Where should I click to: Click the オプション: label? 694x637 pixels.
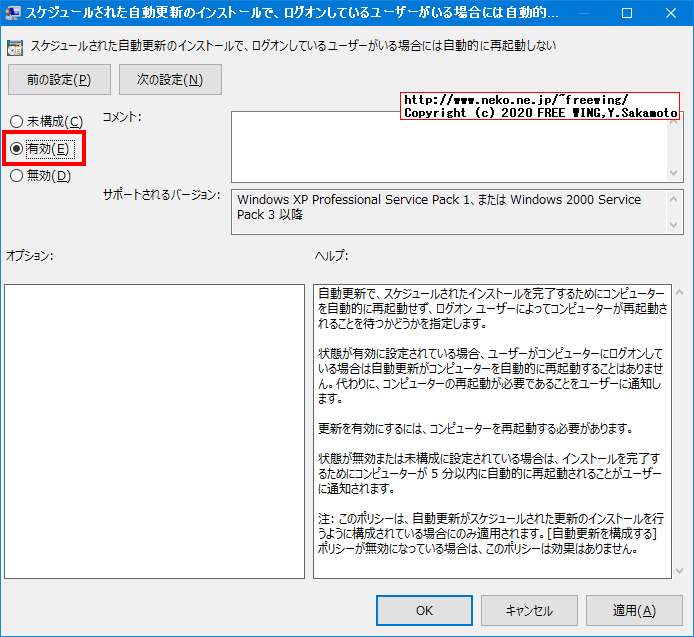(x=30, y=255)
